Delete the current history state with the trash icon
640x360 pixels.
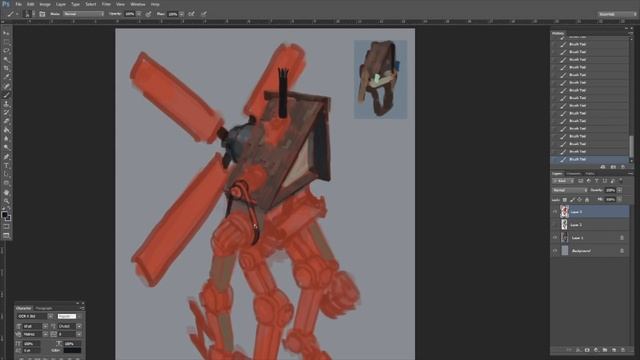click(623, 167)
